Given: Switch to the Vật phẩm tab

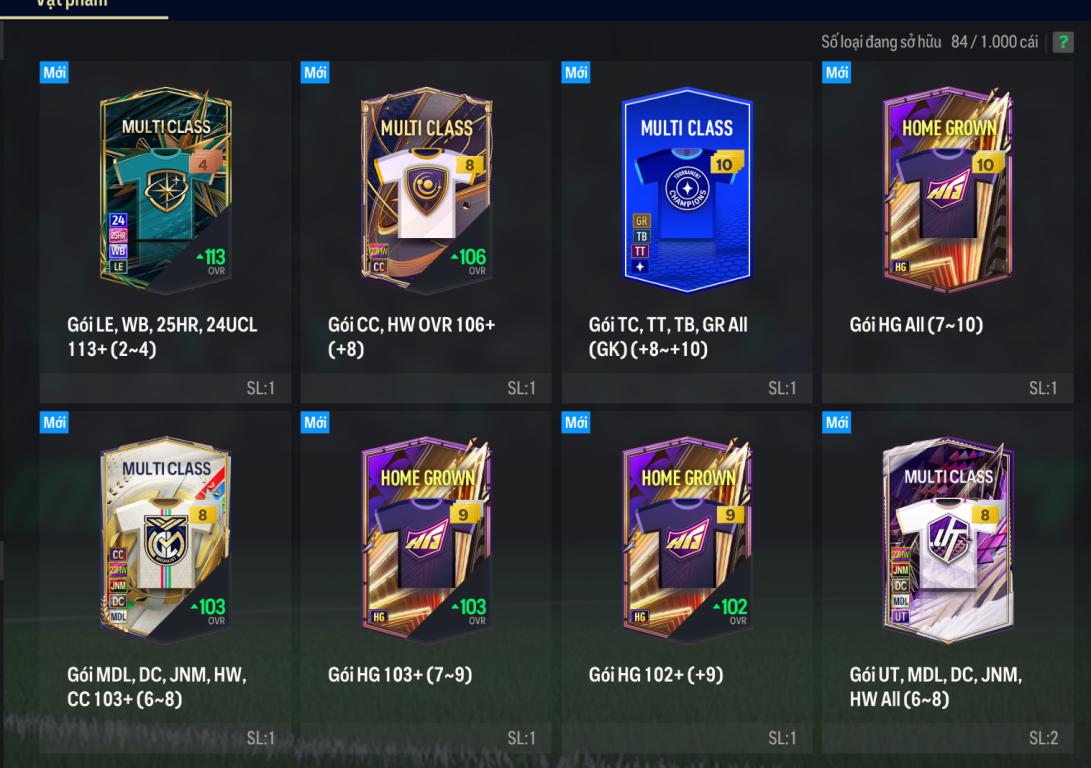Looking at the screenshot, I should [72, 4].
